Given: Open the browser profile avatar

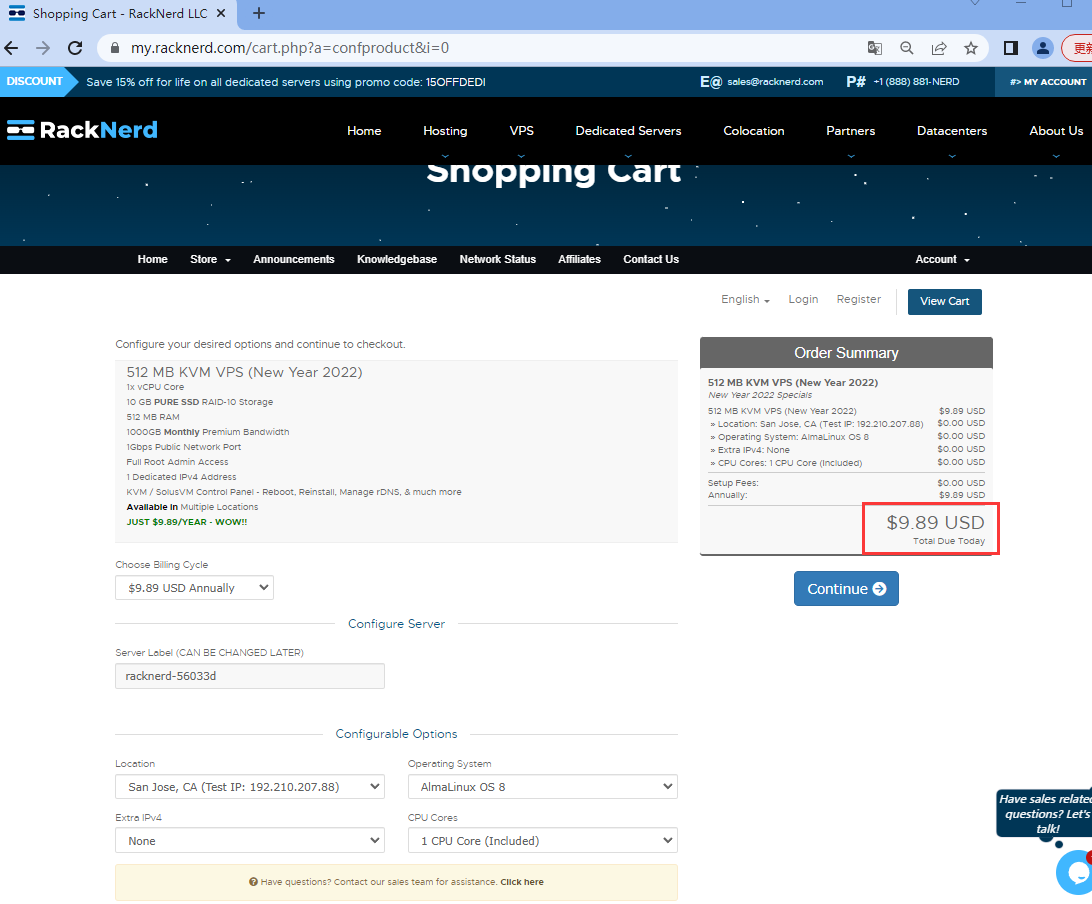Looking at the screenshot, I should click(x=1043, y=48).
